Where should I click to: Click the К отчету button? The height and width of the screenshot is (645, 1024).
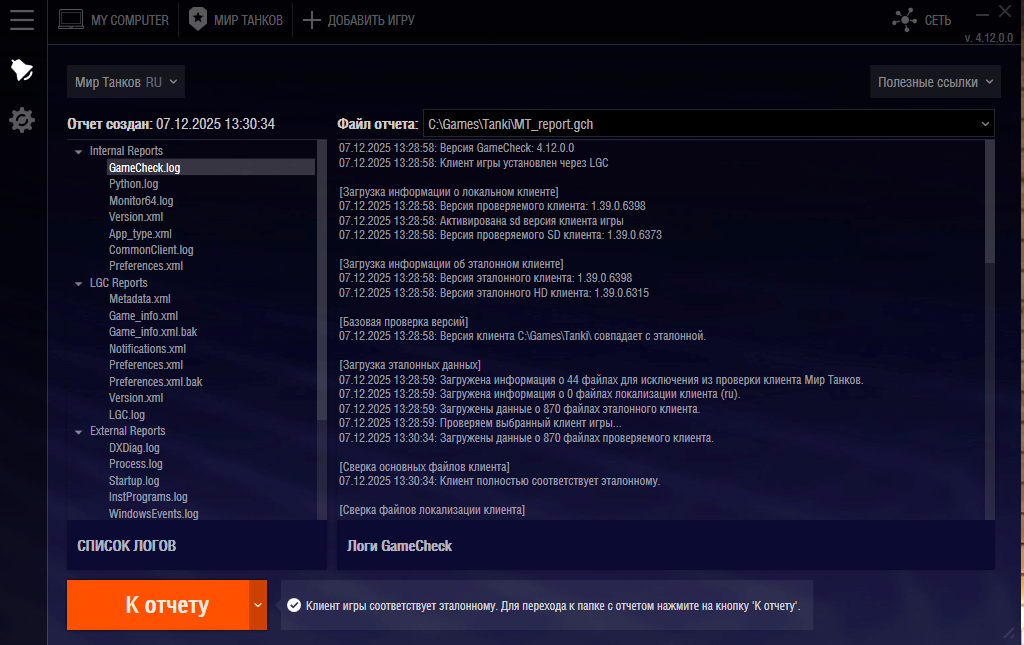coord(158,605)
